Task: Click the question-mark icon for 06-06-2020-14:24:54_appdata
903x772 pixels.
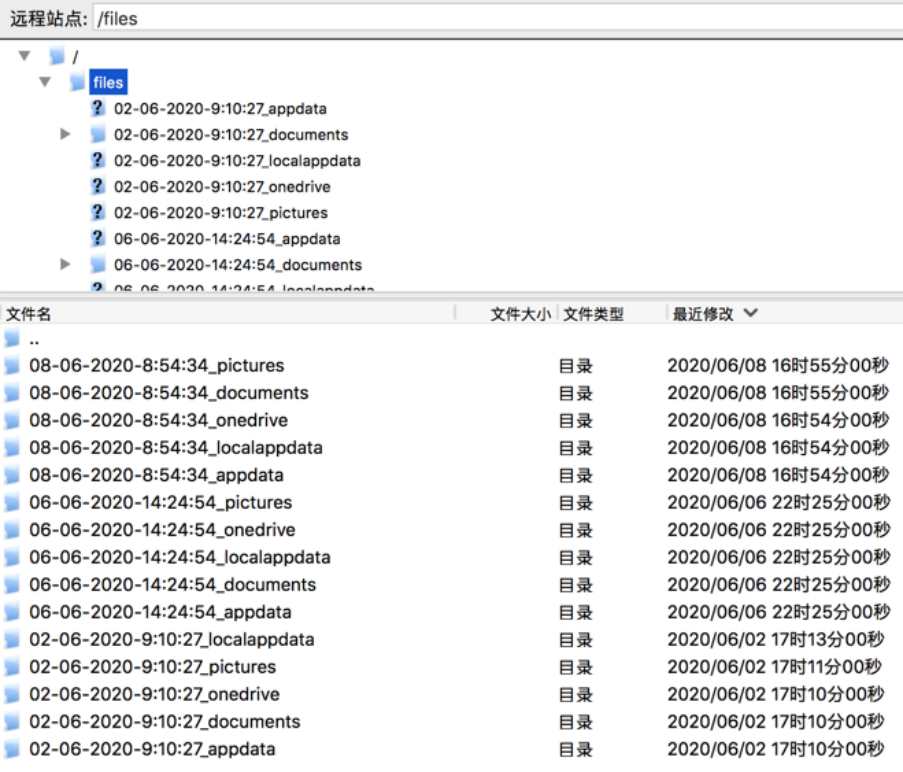Action: (x=97, y=238)
